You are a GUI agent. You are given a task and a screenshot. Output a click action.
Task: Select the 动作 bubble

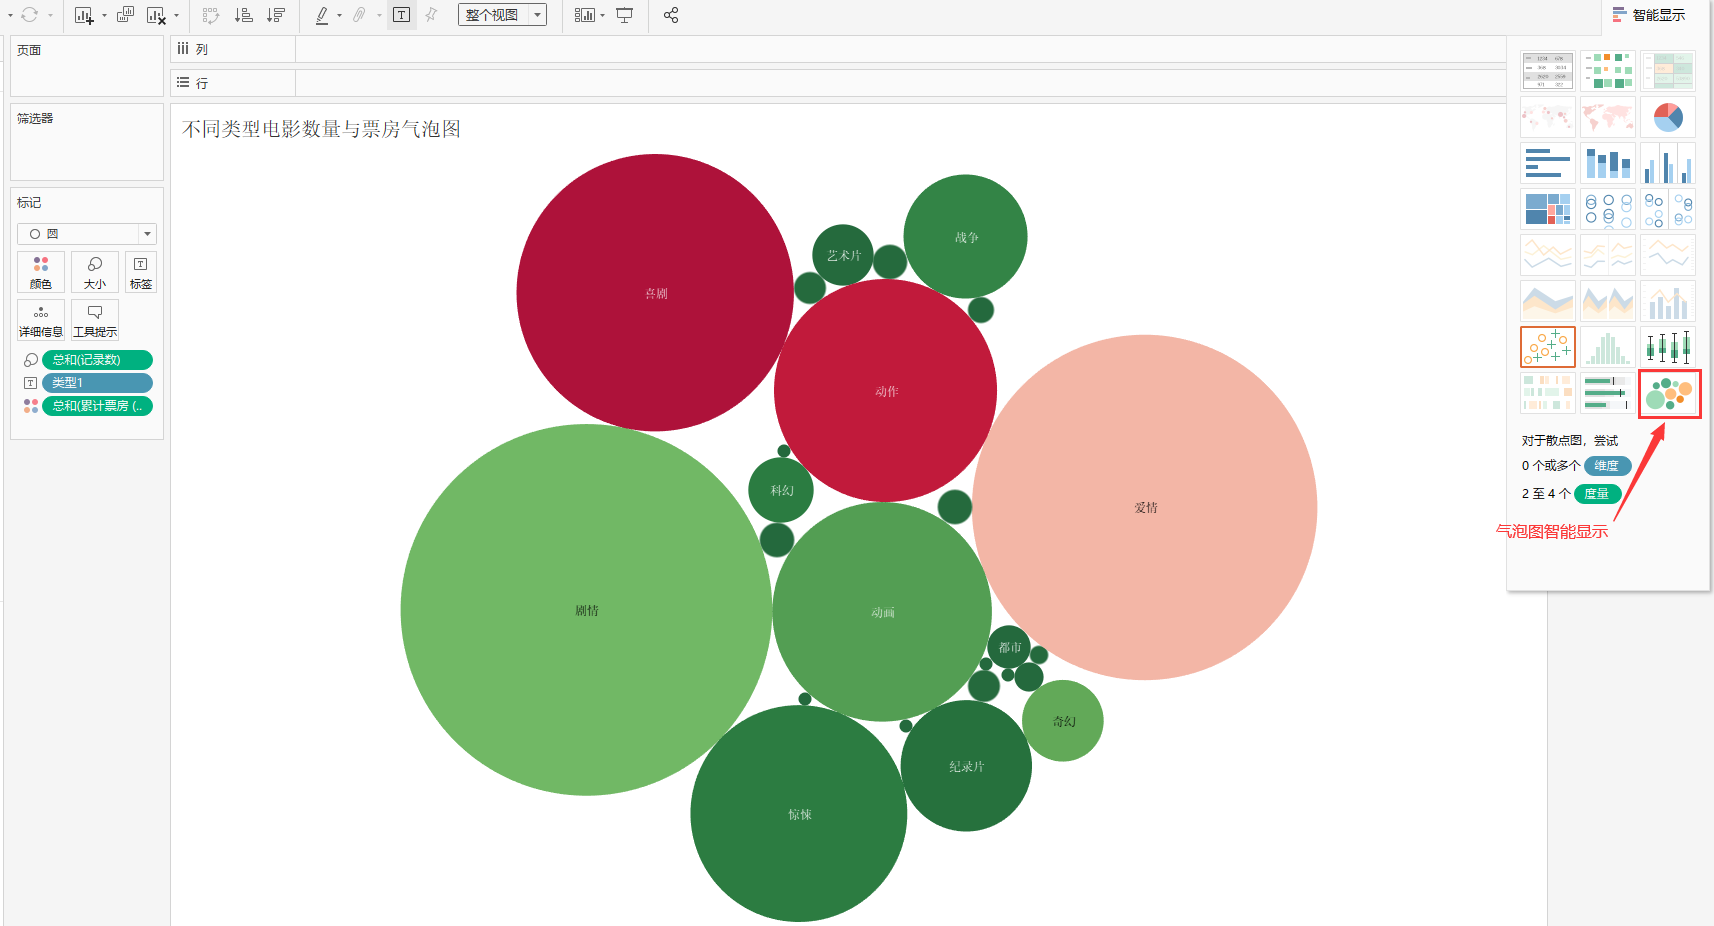click(886, 391)
